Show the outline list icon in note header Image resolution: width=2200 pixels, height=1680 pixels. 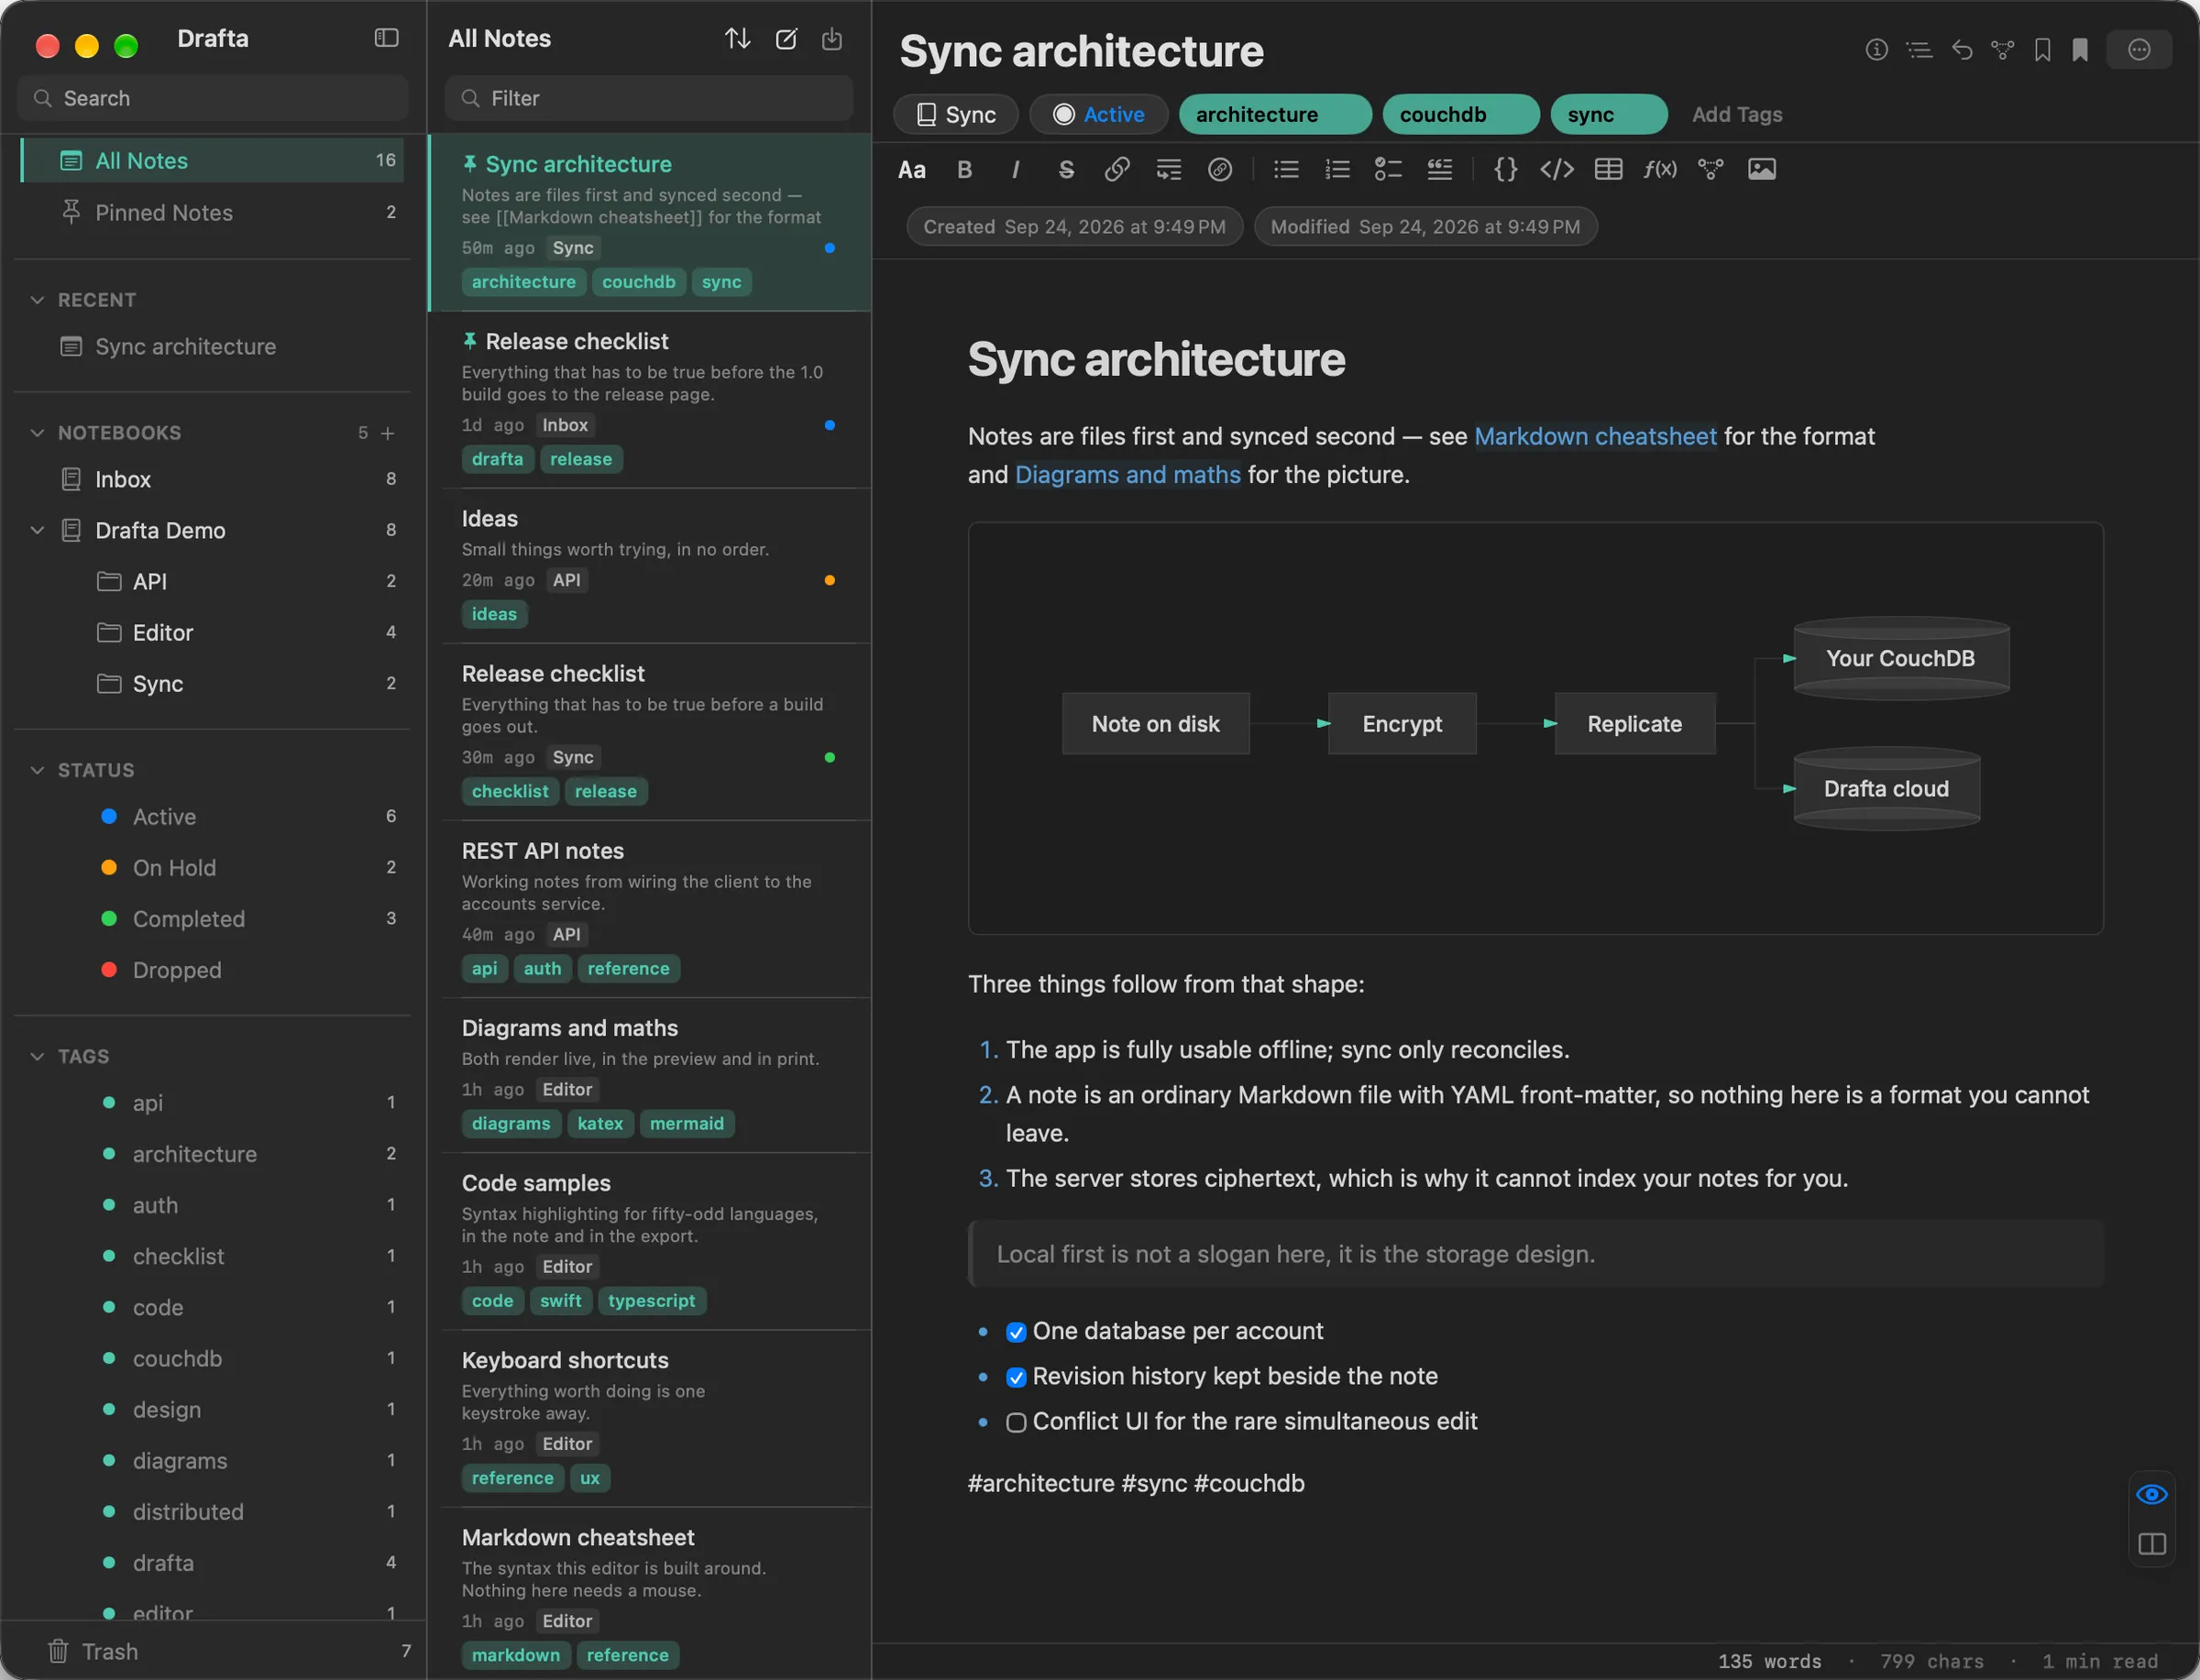tap(1918, 50)
